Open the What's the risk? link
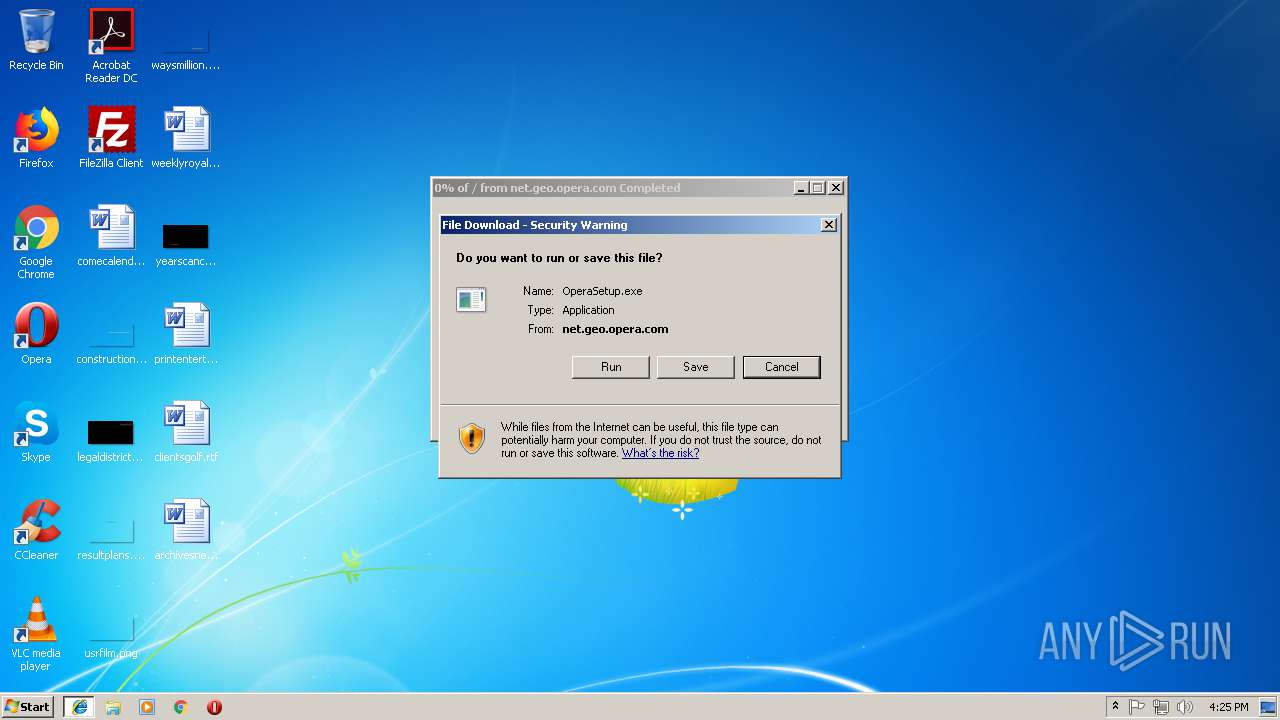Image resolution: width=1280 pixels, height=720 pixels. pos(660,453)
